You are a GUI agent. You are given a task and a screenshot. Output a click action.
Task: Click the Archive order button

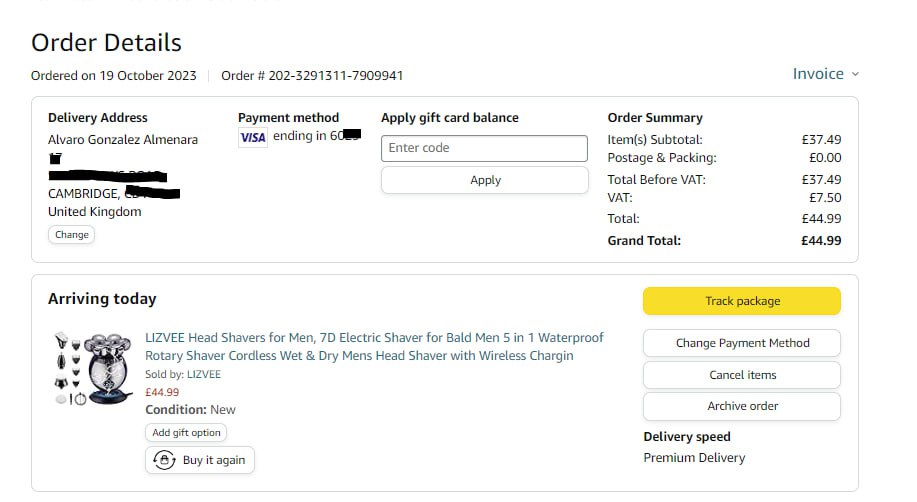coord(741,406)
